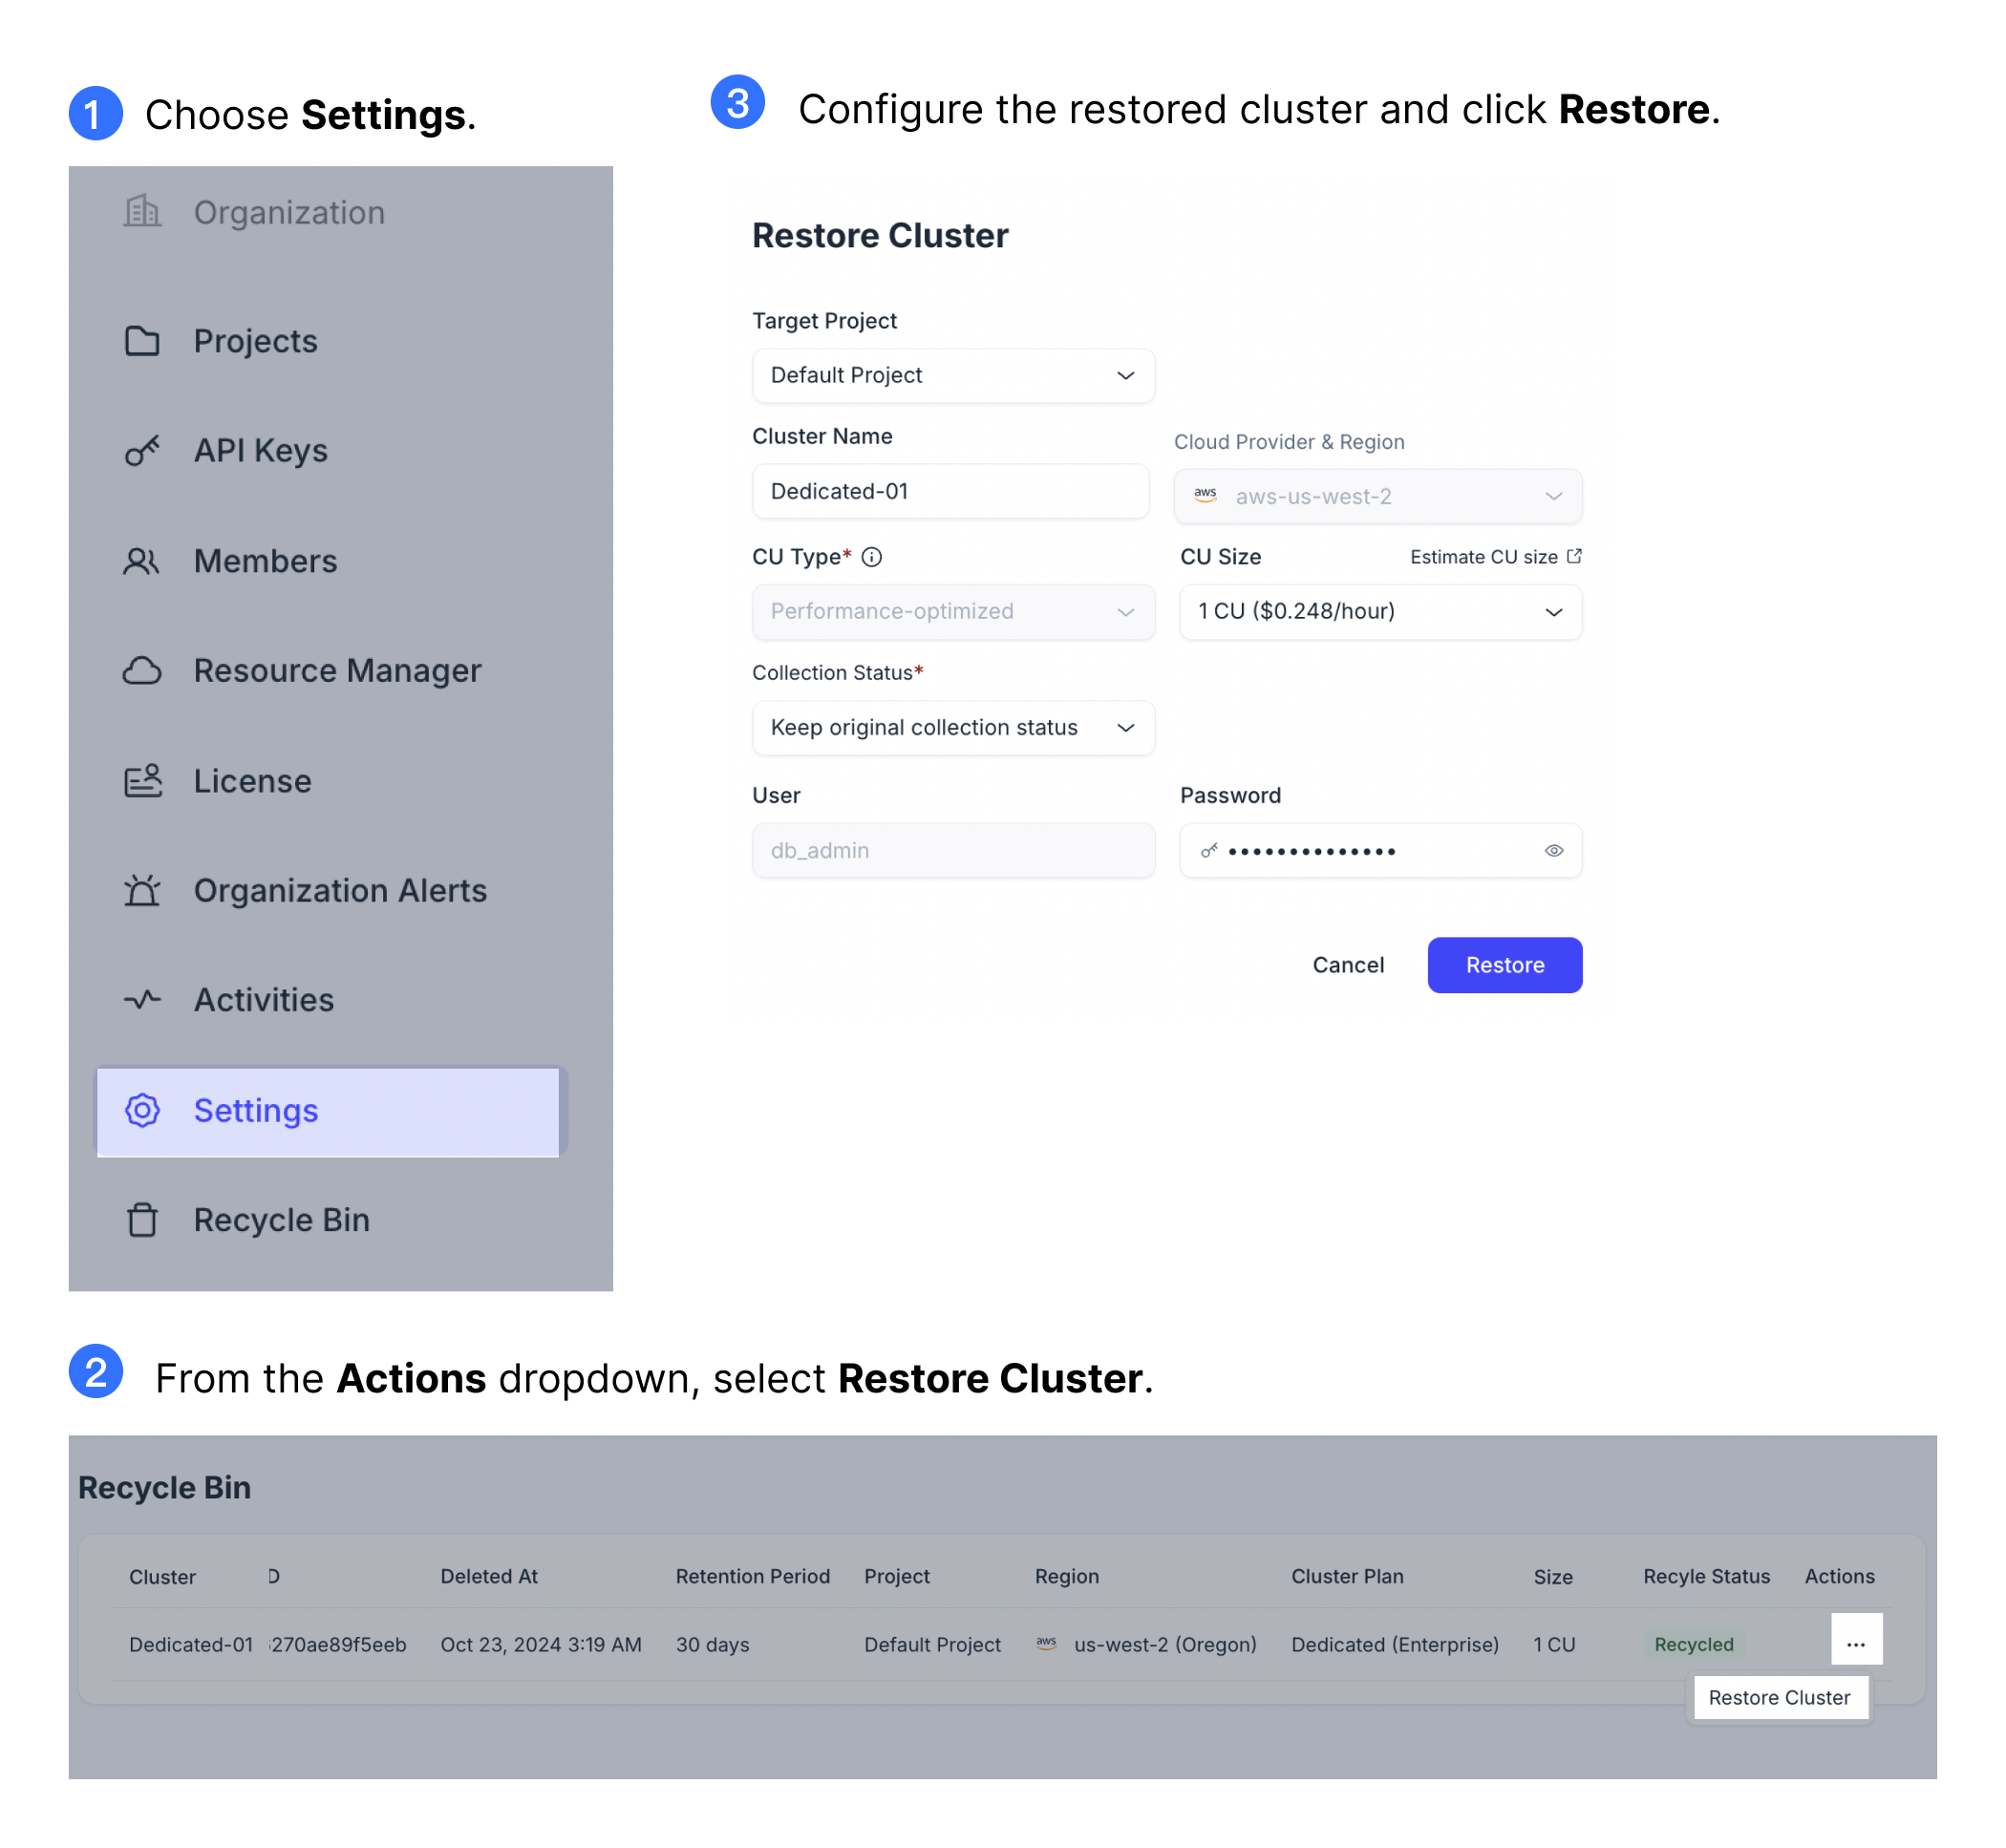
Task: Click the Members people icon
Action: [x=142, y=562]
